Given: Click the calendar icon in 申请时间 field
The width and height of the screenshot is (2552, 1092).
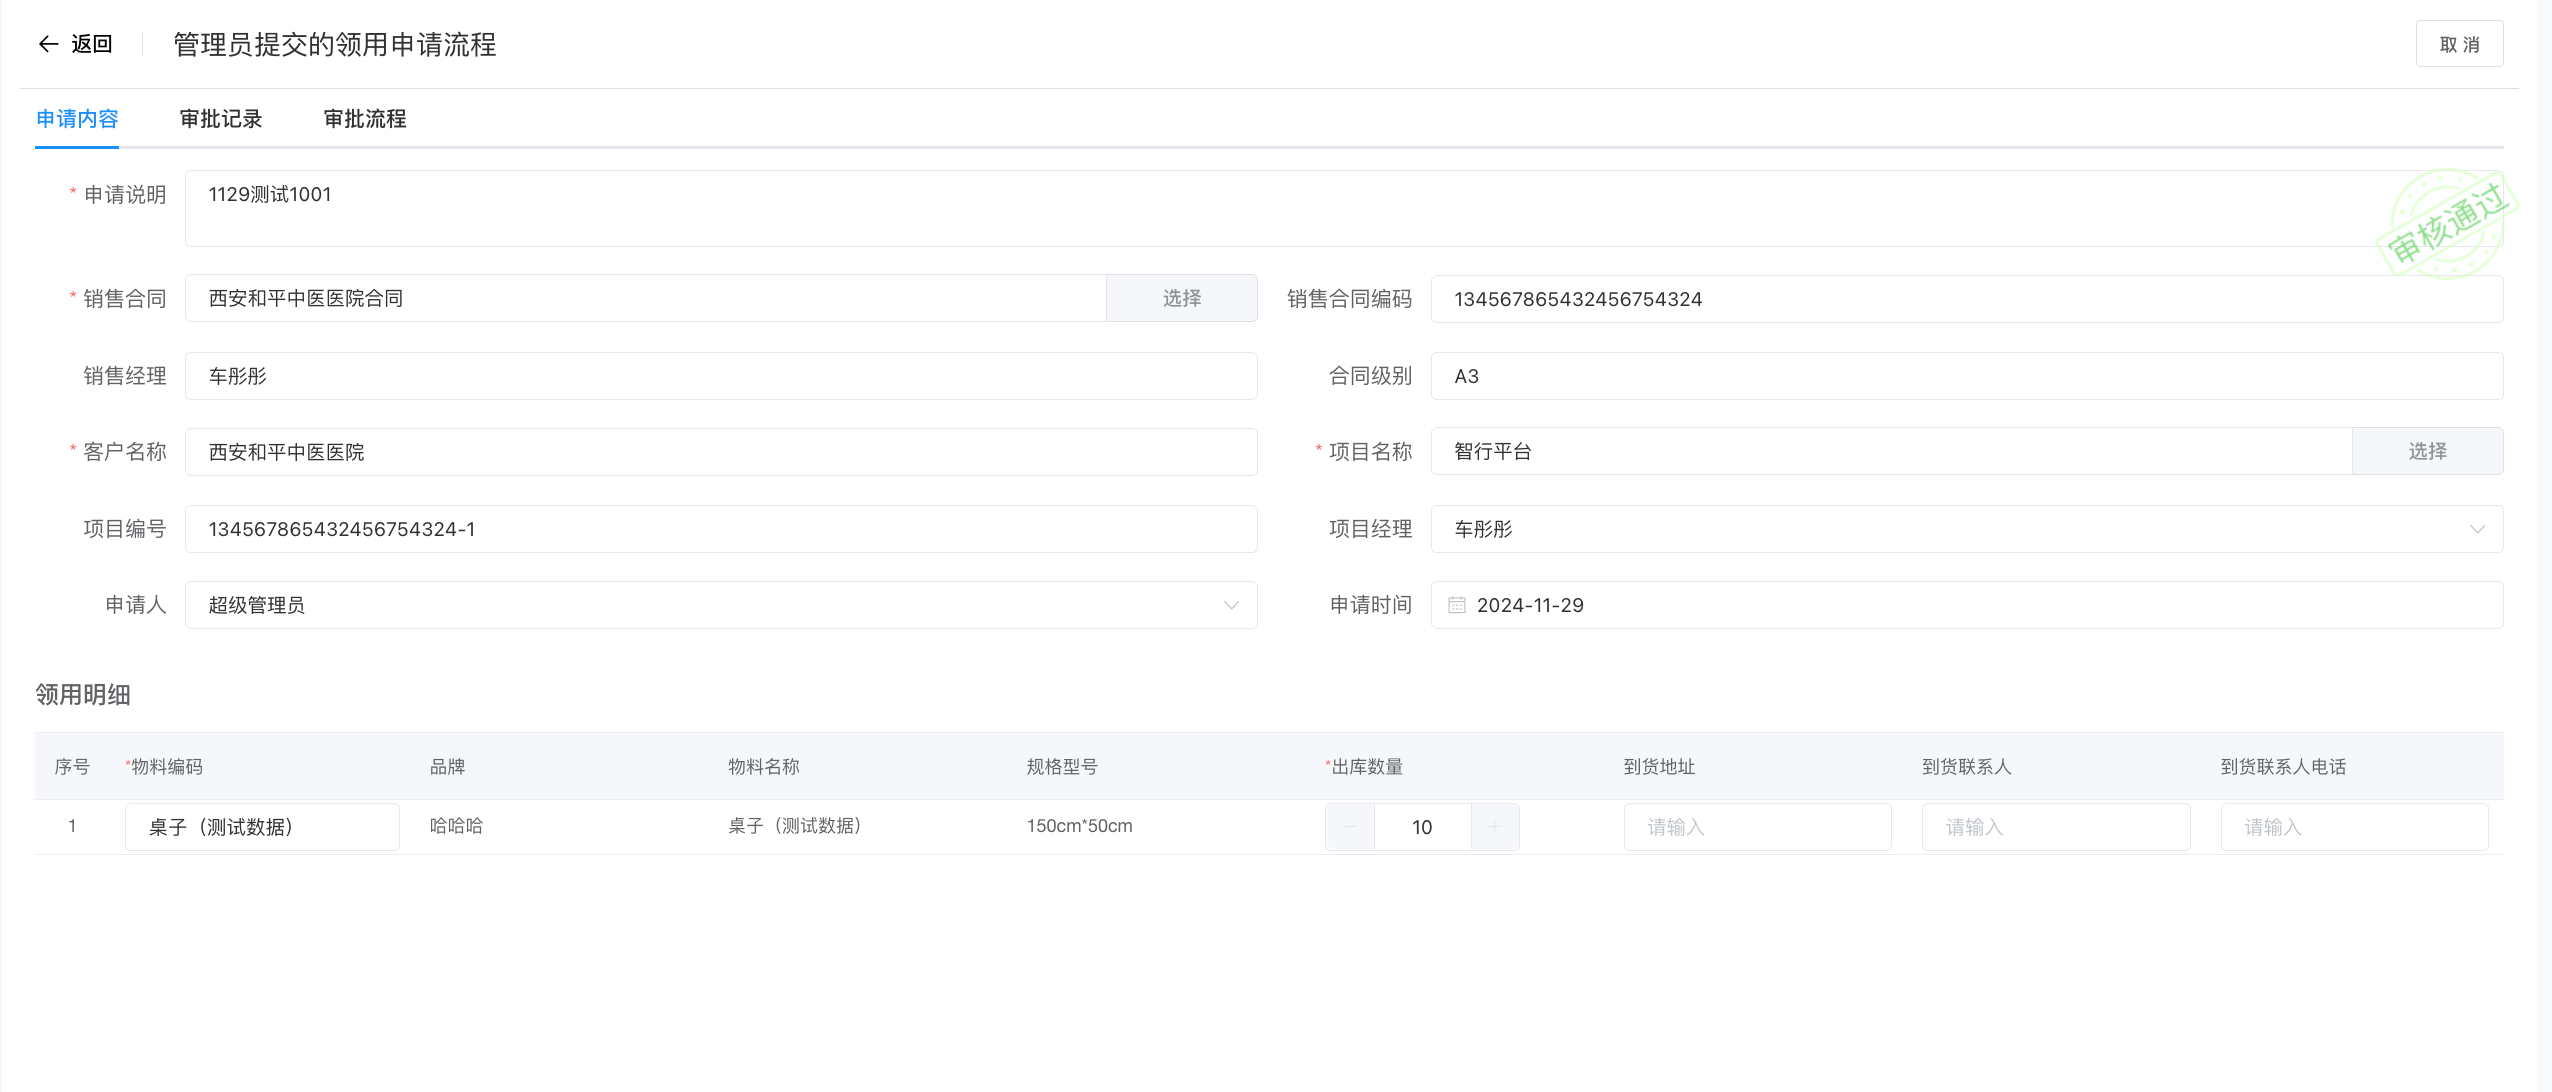Looking at the screenshot, I should point(1457,605).
